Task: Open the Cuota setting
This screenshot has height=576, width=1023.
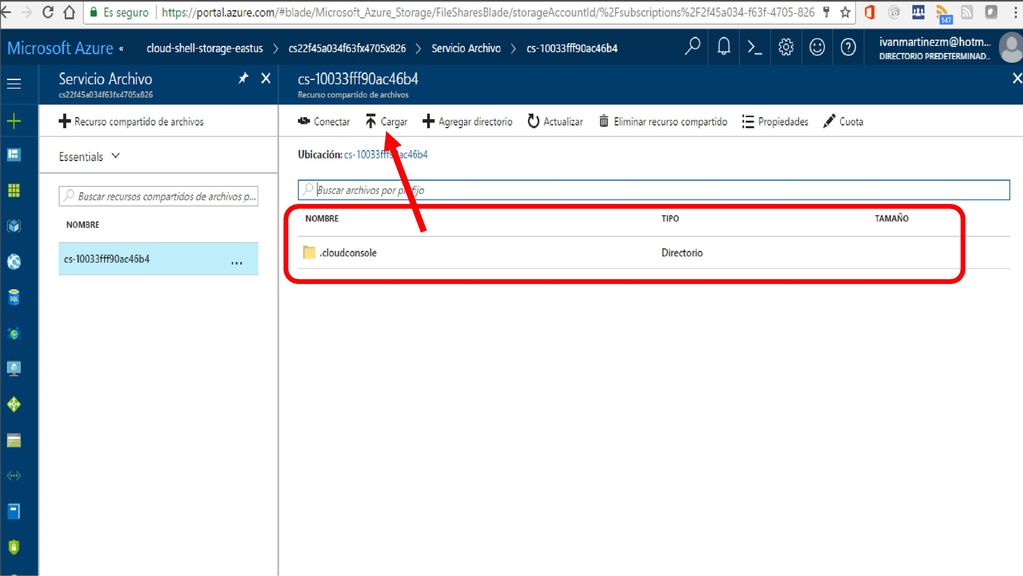Action: click(843, 121)
